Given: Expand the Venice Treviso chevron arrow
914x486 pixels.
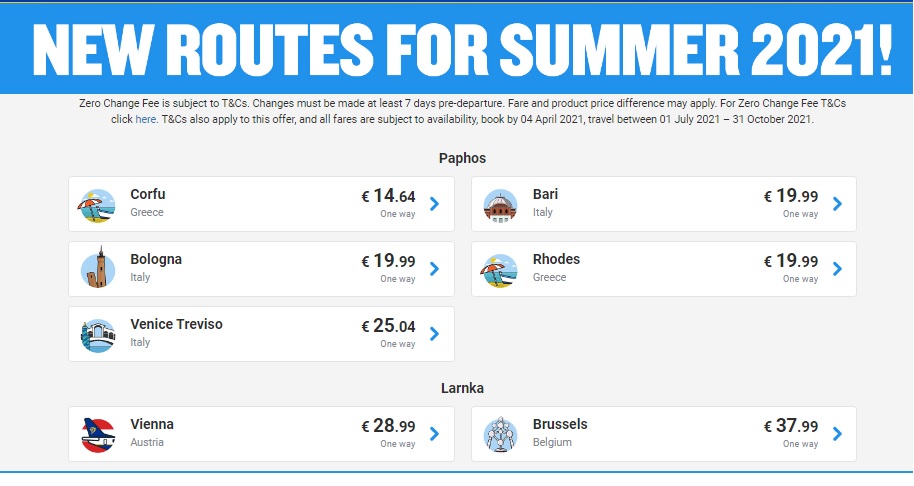Looking at the screenshot, I should click(434, 334).
